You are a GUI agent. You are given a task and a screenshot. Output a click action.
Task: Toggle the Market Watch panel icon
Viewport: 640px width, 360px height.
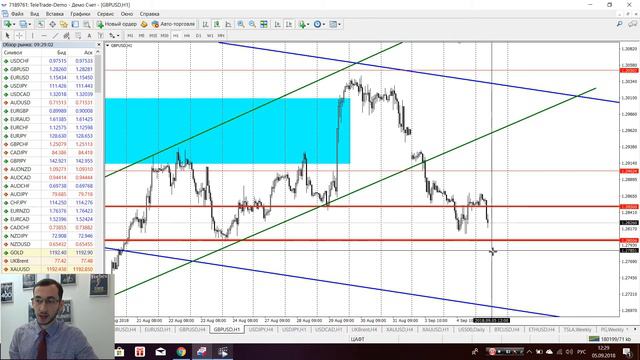[x=41, y=24]
